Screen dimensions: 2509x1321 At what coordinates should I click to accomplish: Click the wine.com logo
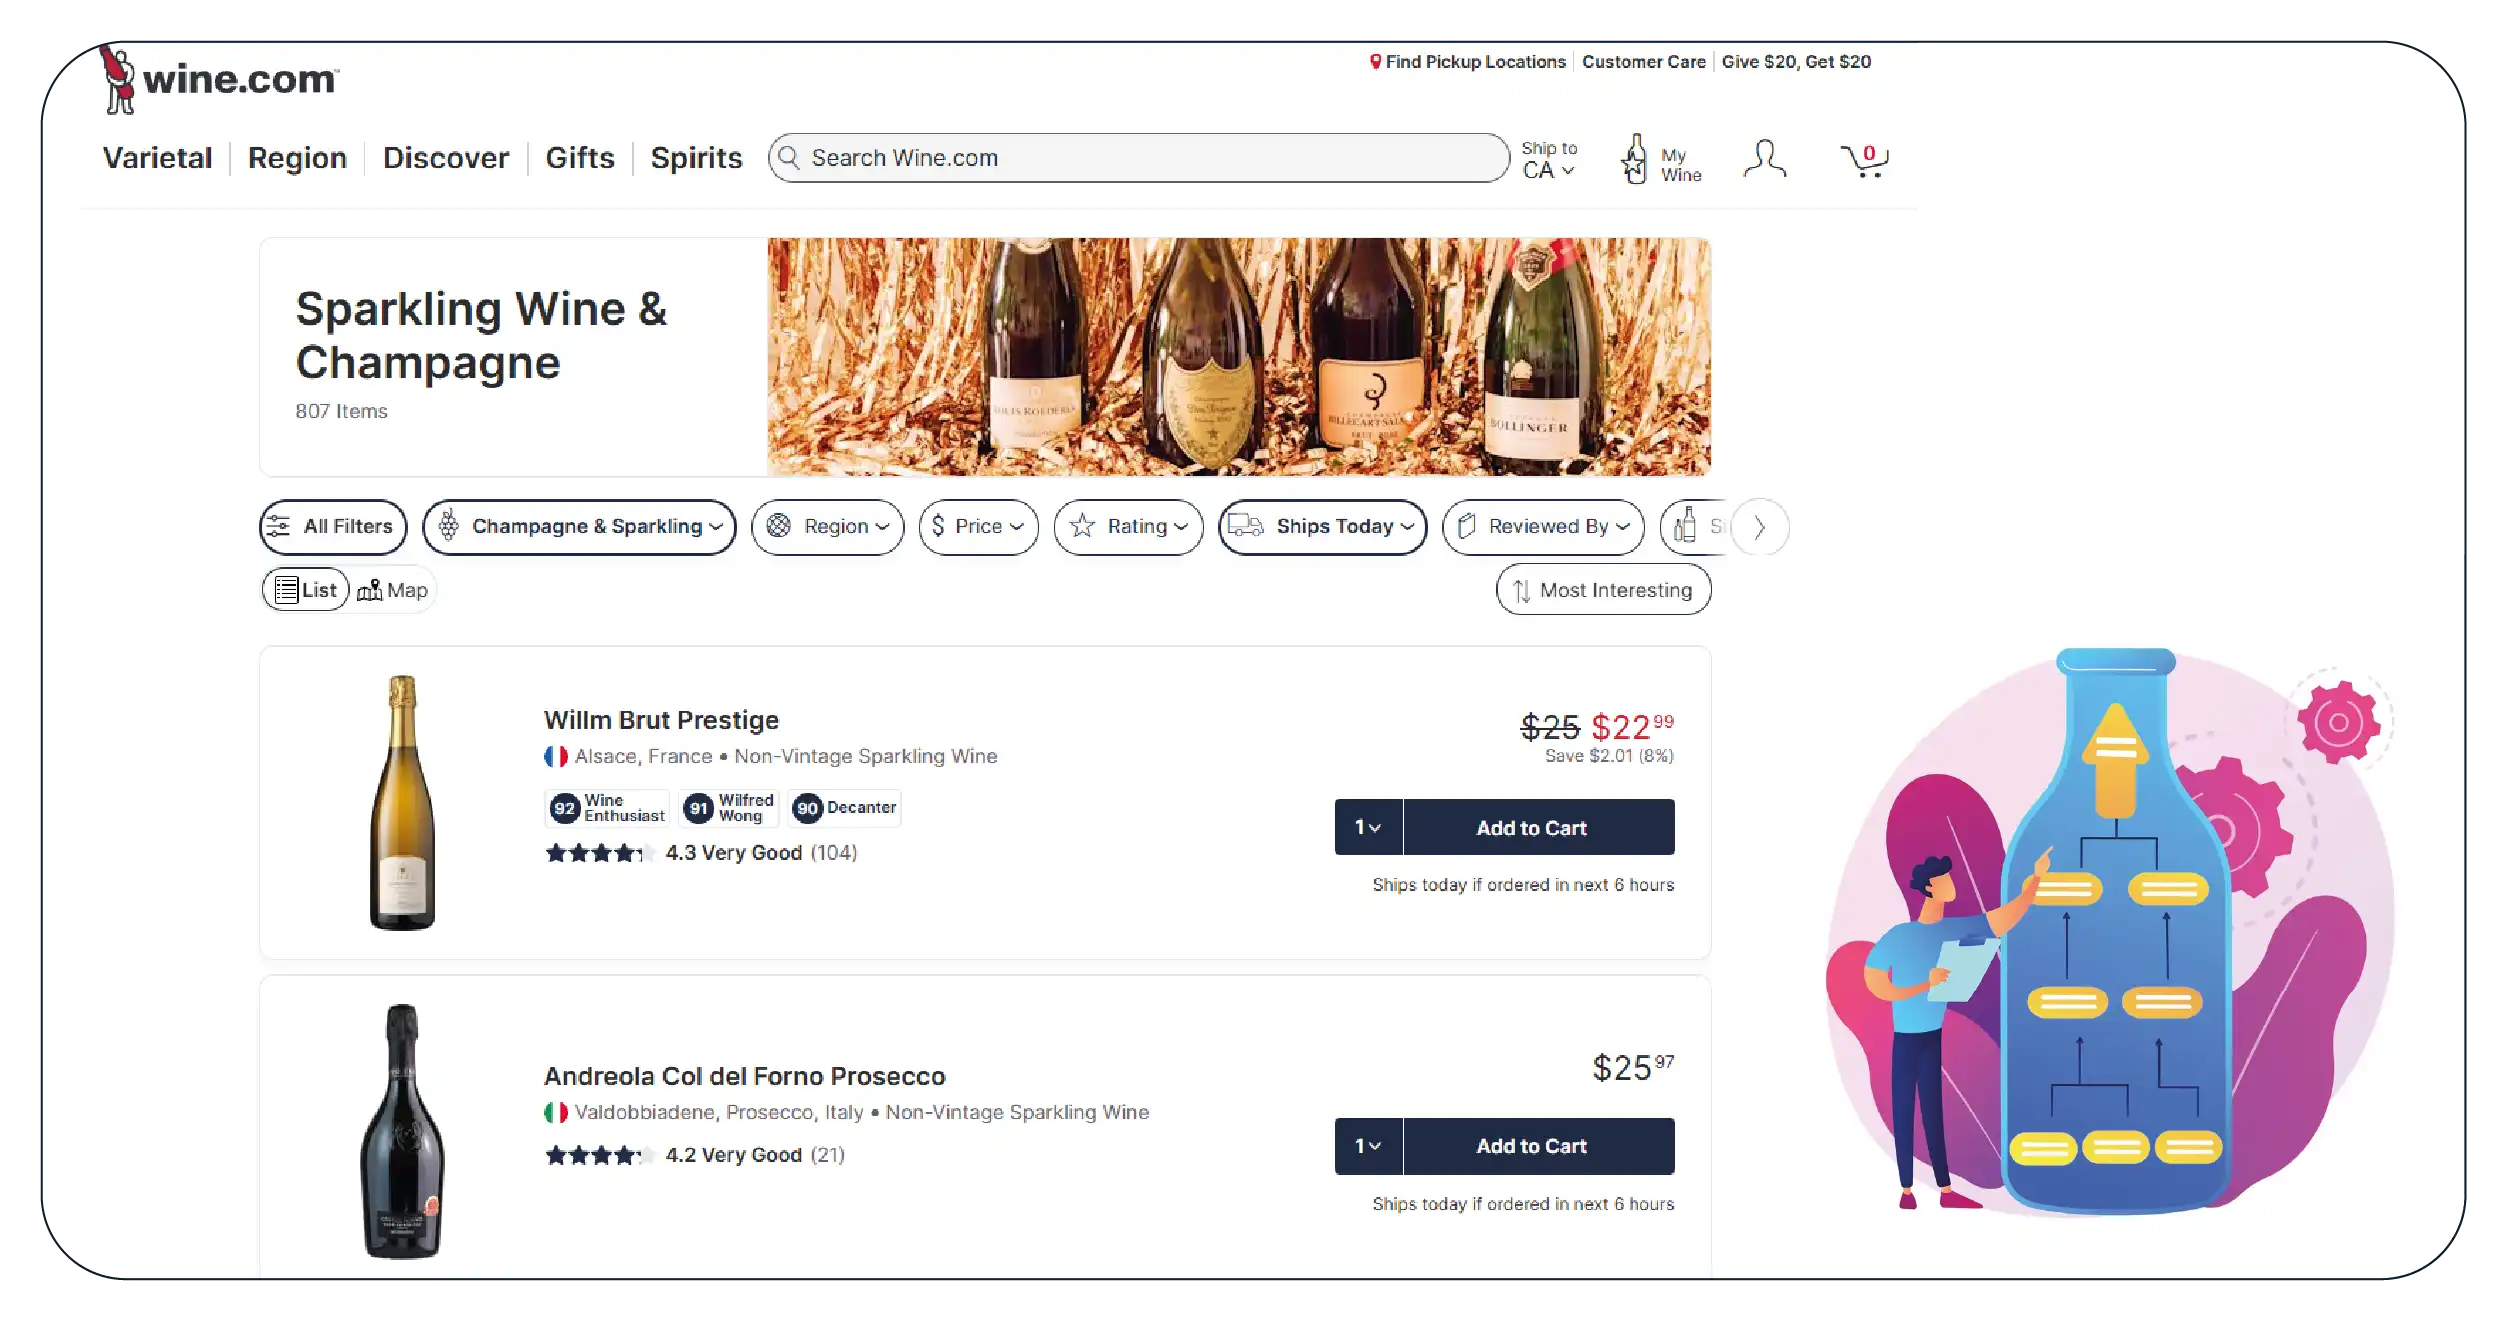(222, 80)
